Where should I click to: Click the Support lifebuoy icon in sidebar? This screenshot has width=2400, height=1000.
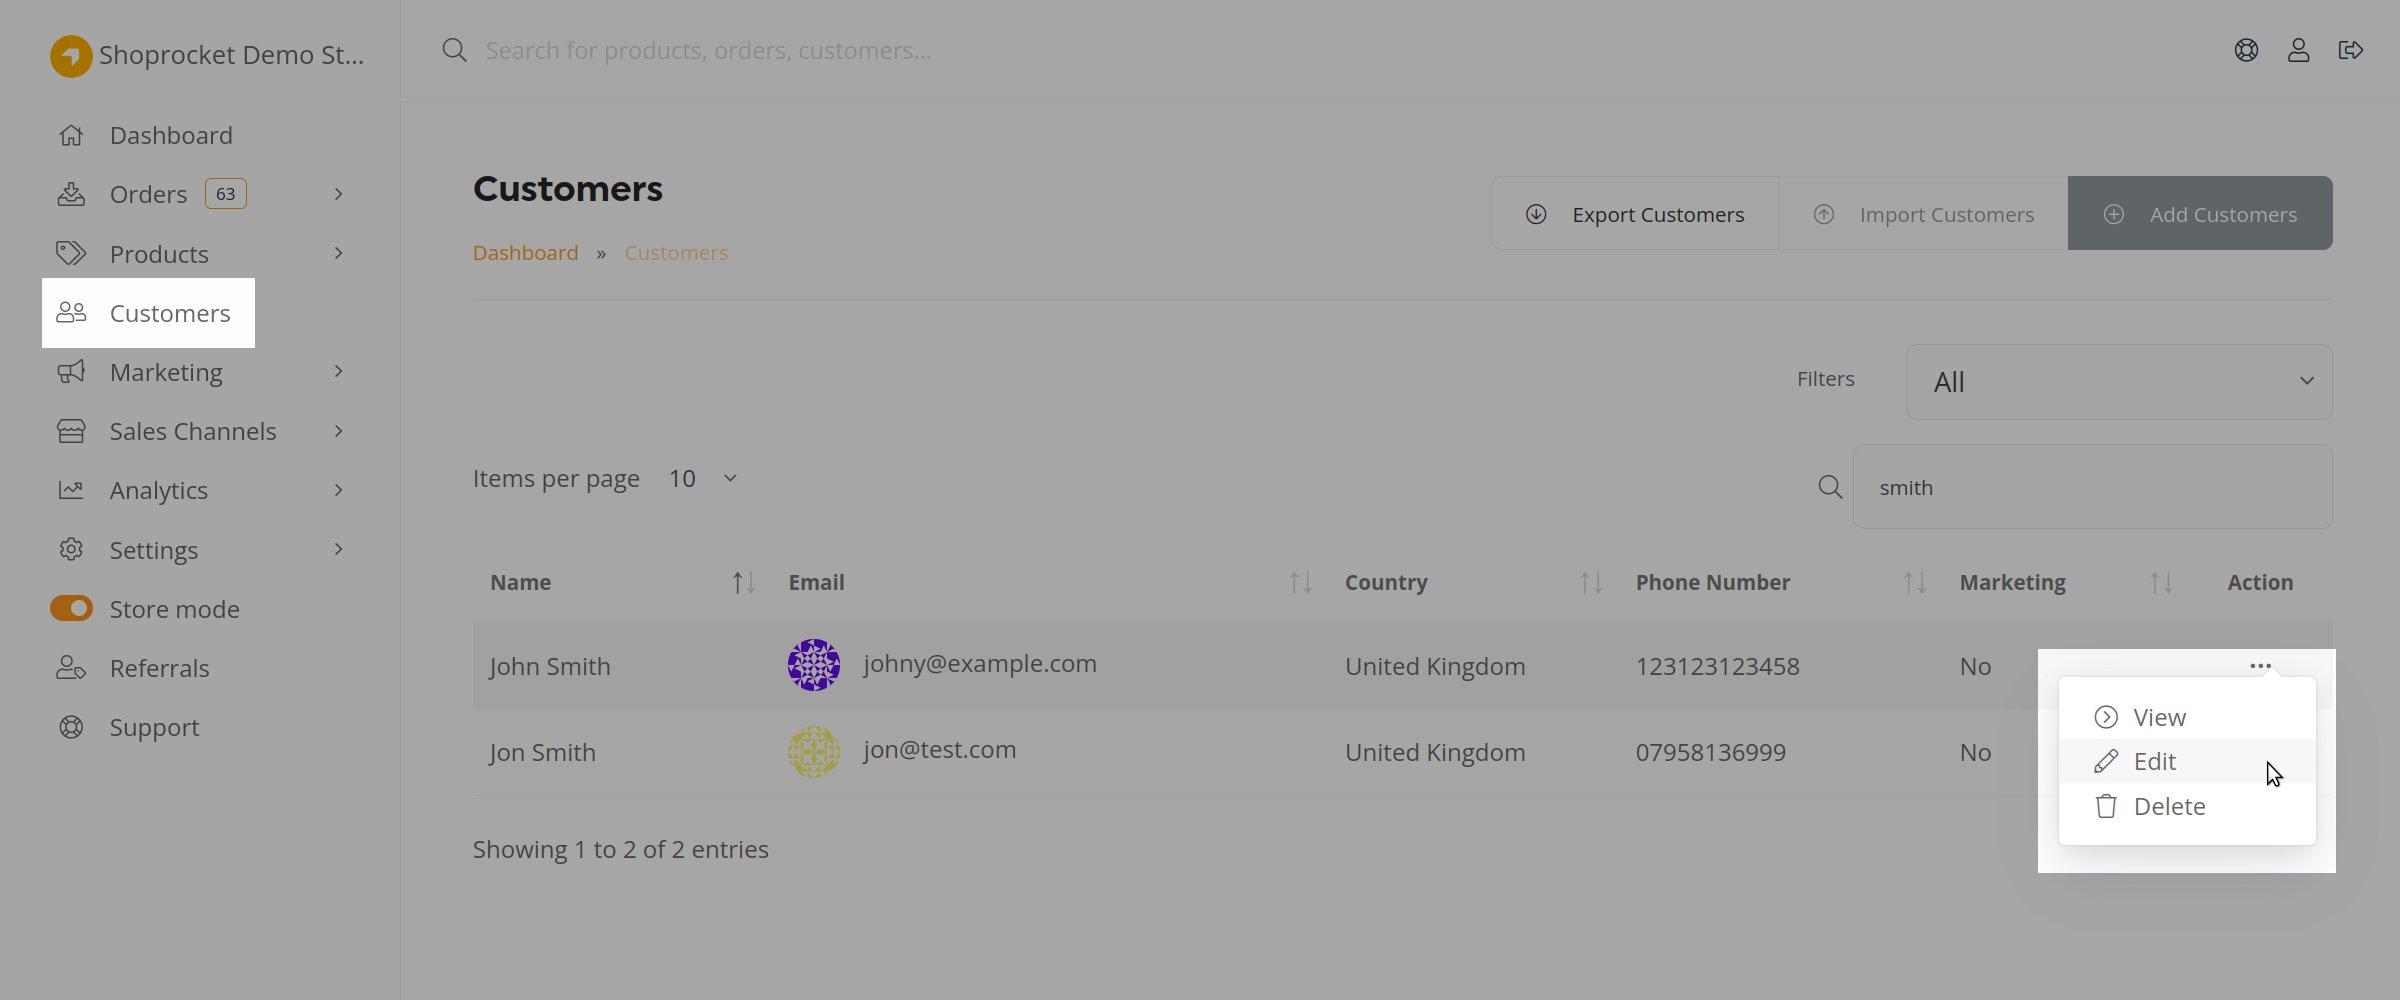71,727
